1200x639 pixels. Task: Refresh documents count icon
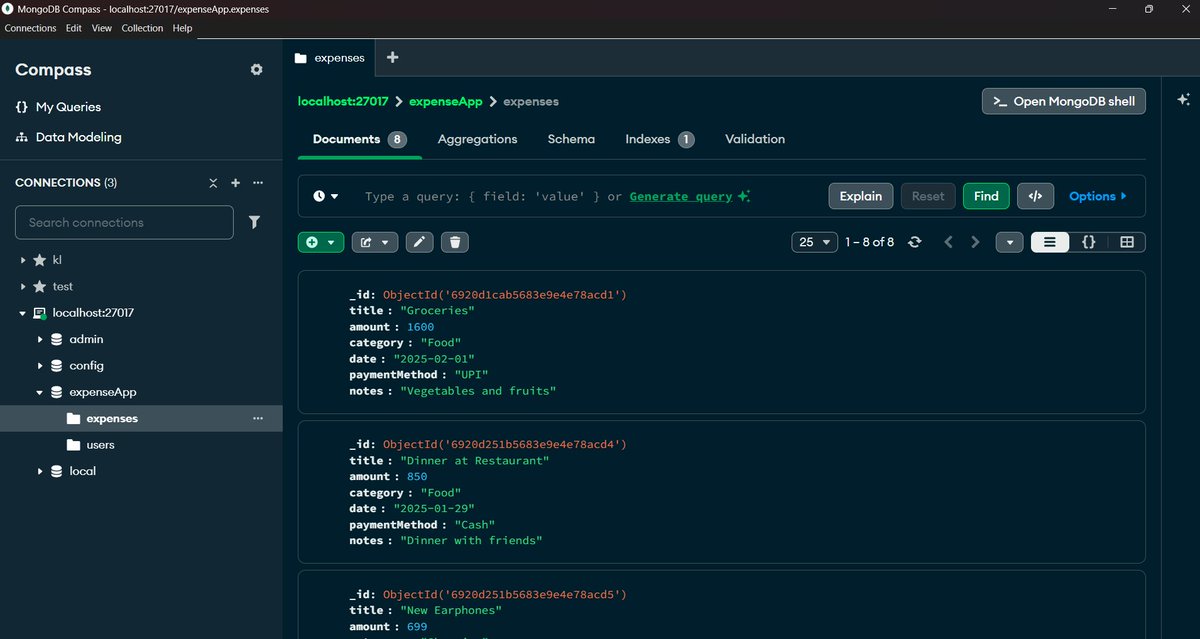click(x=914, y=242)
